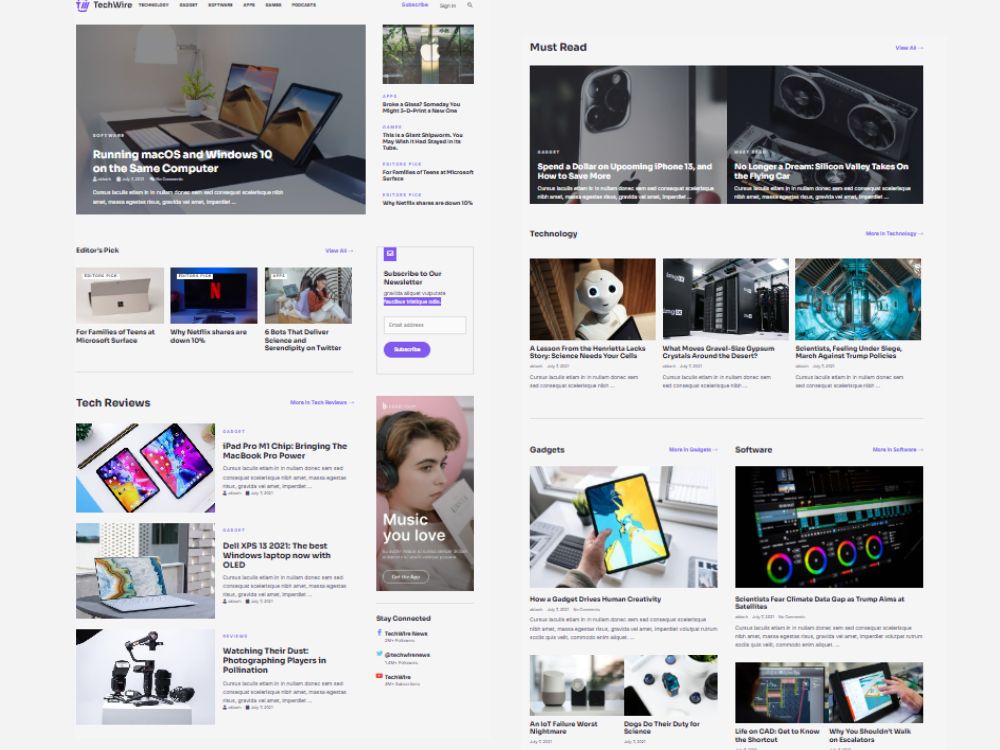
Task: Open the robot thumbnail in Technology section
Action: 592,299
